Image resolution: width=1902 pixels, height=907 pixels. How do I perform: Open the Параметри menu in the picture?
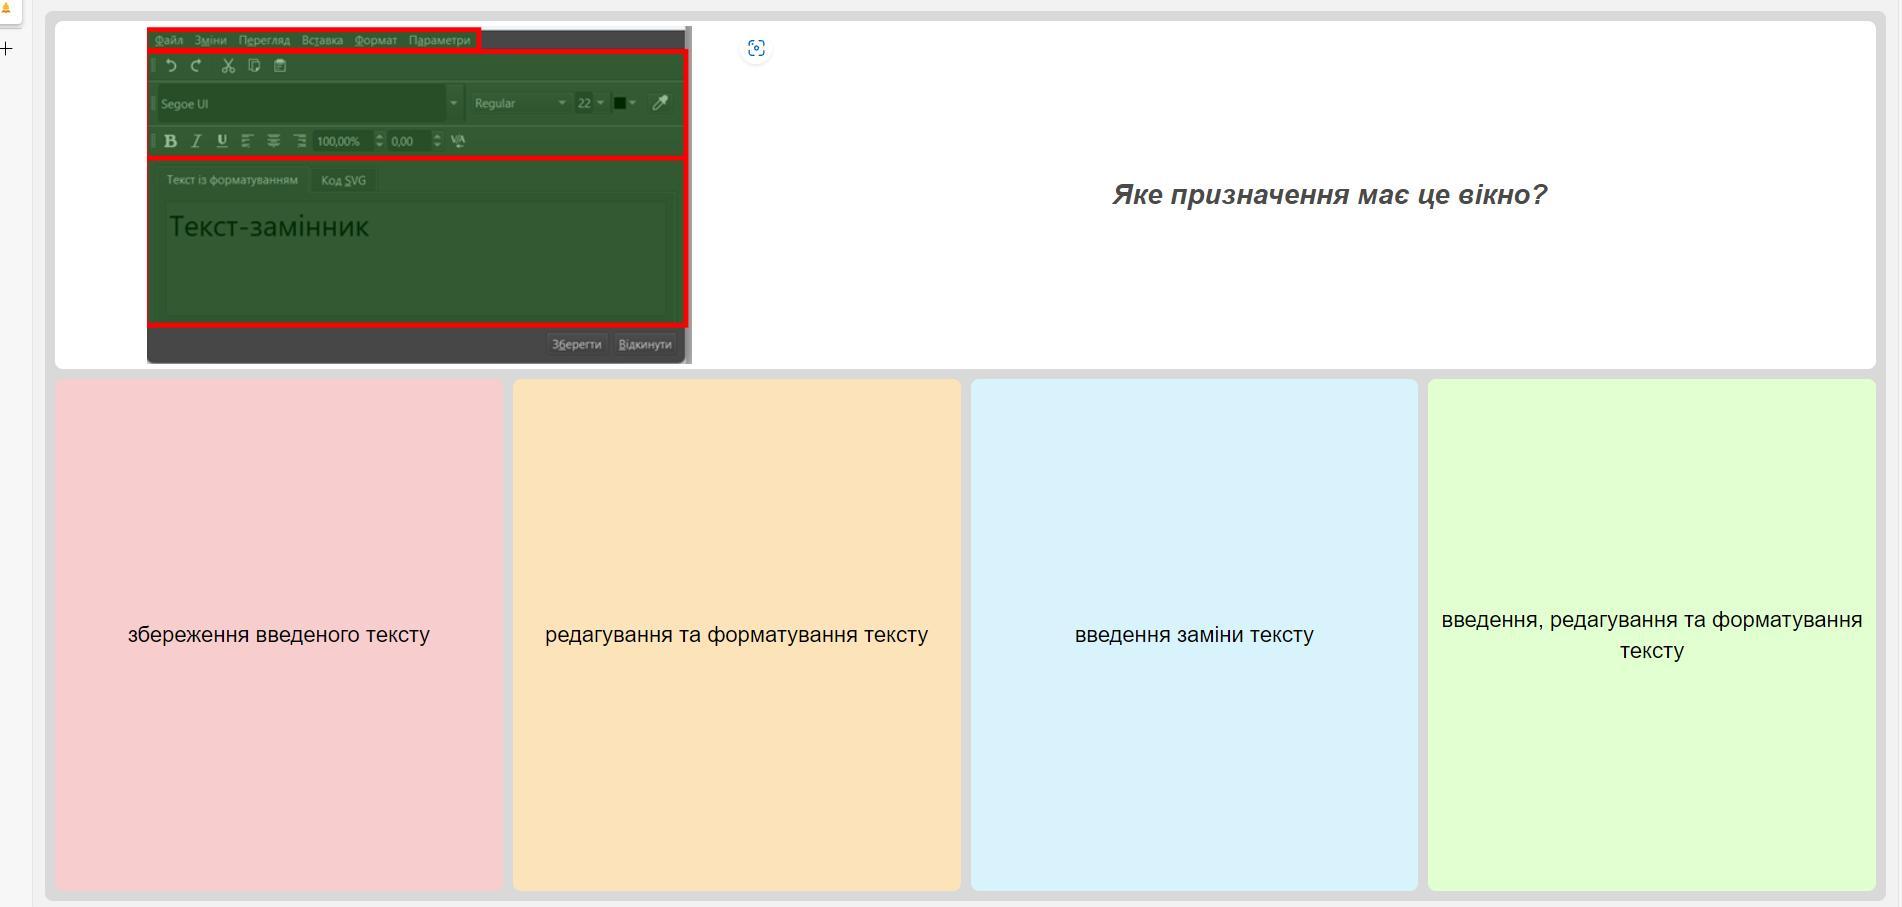click(439, 40)
